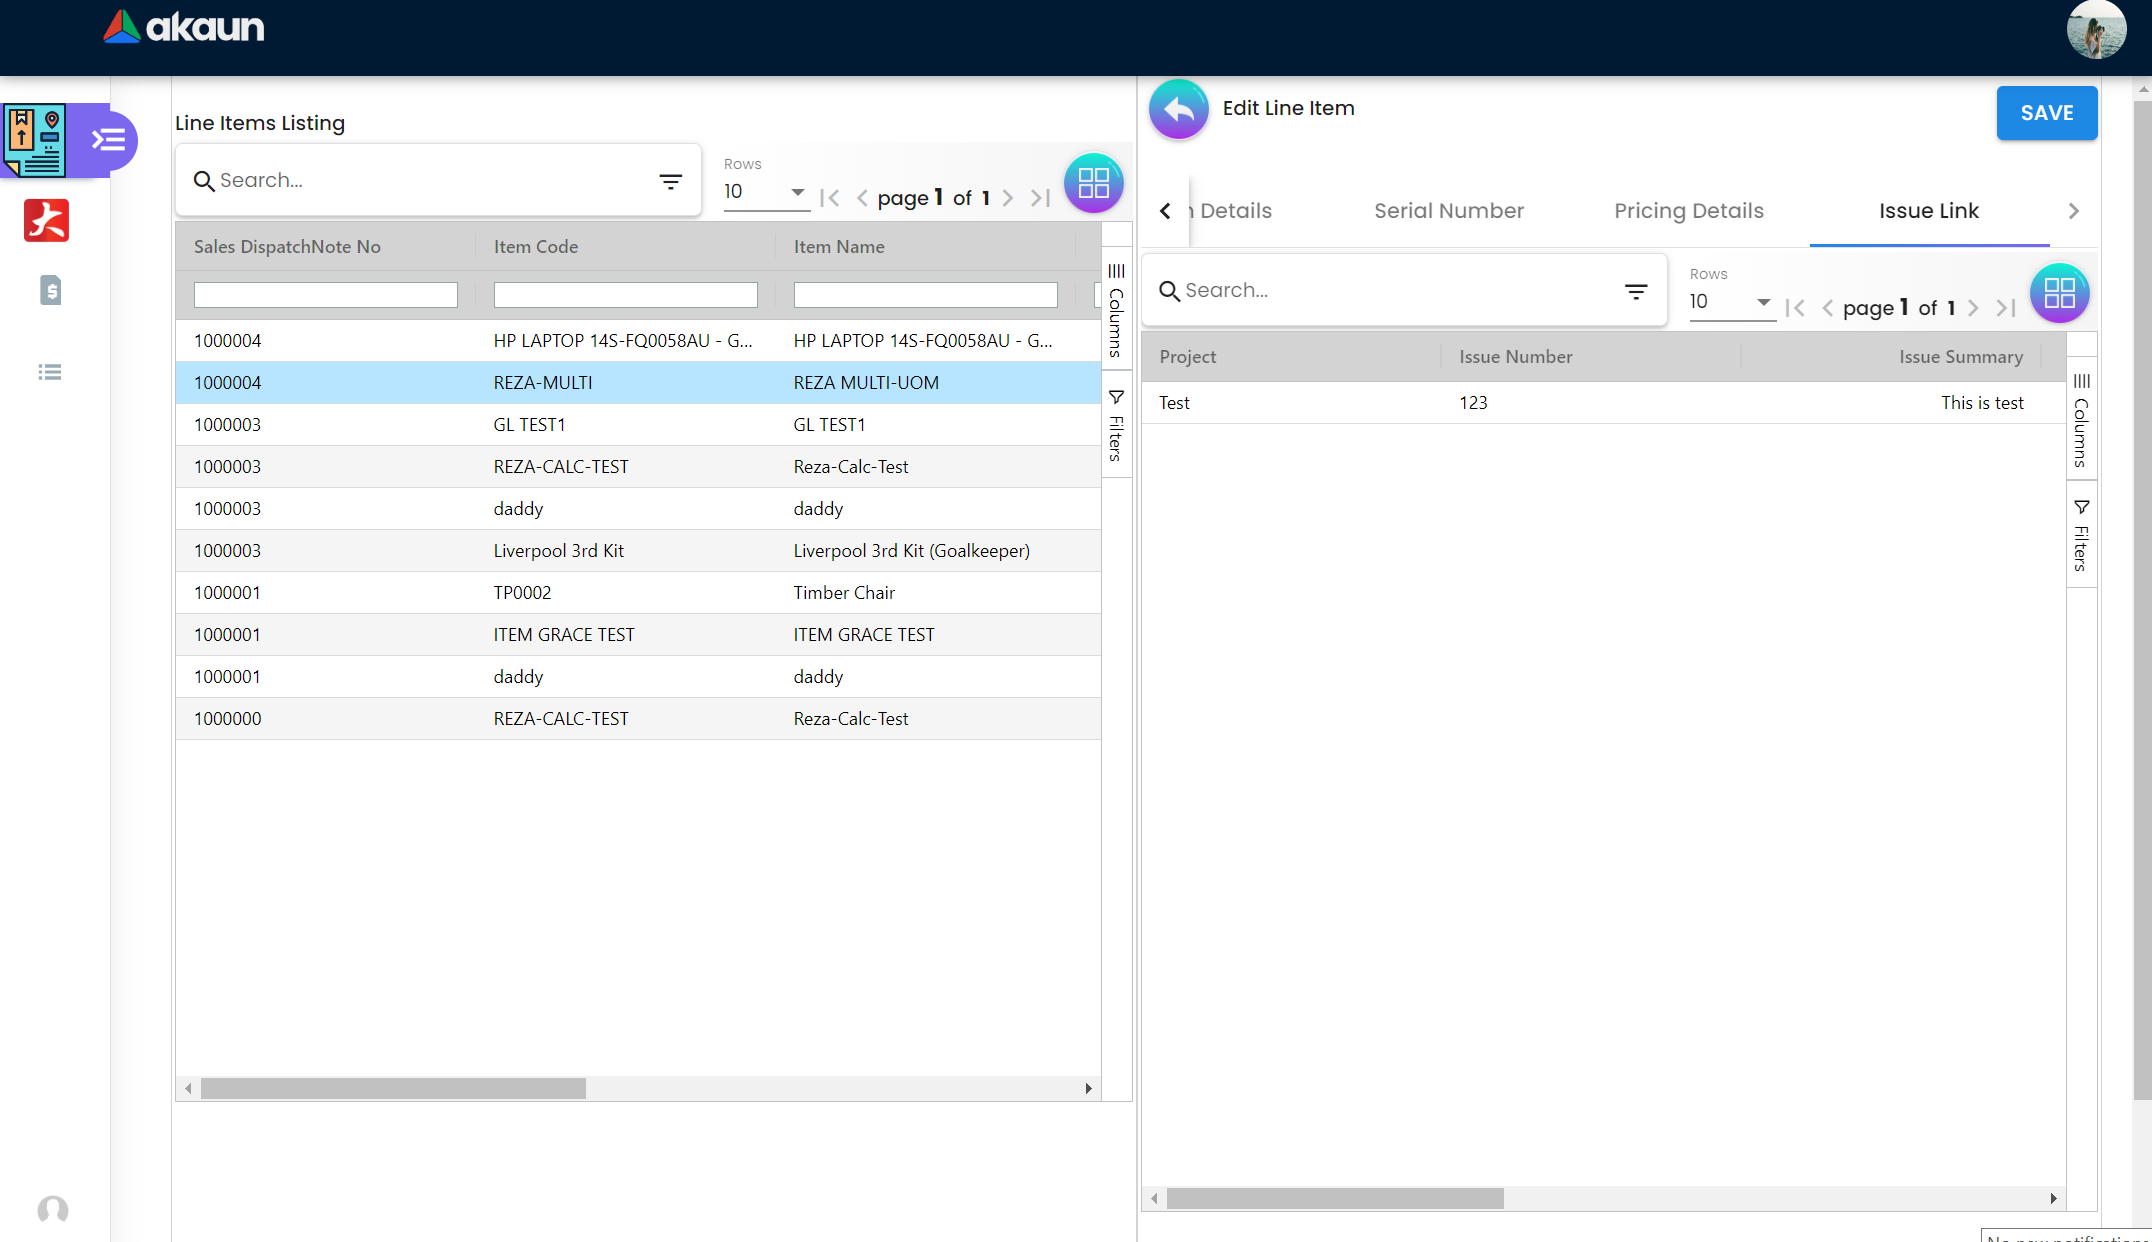The image size is (2152, 1242).
Task: Toggle the Columns panel in Line Items grid
Action: point(1116,310)
